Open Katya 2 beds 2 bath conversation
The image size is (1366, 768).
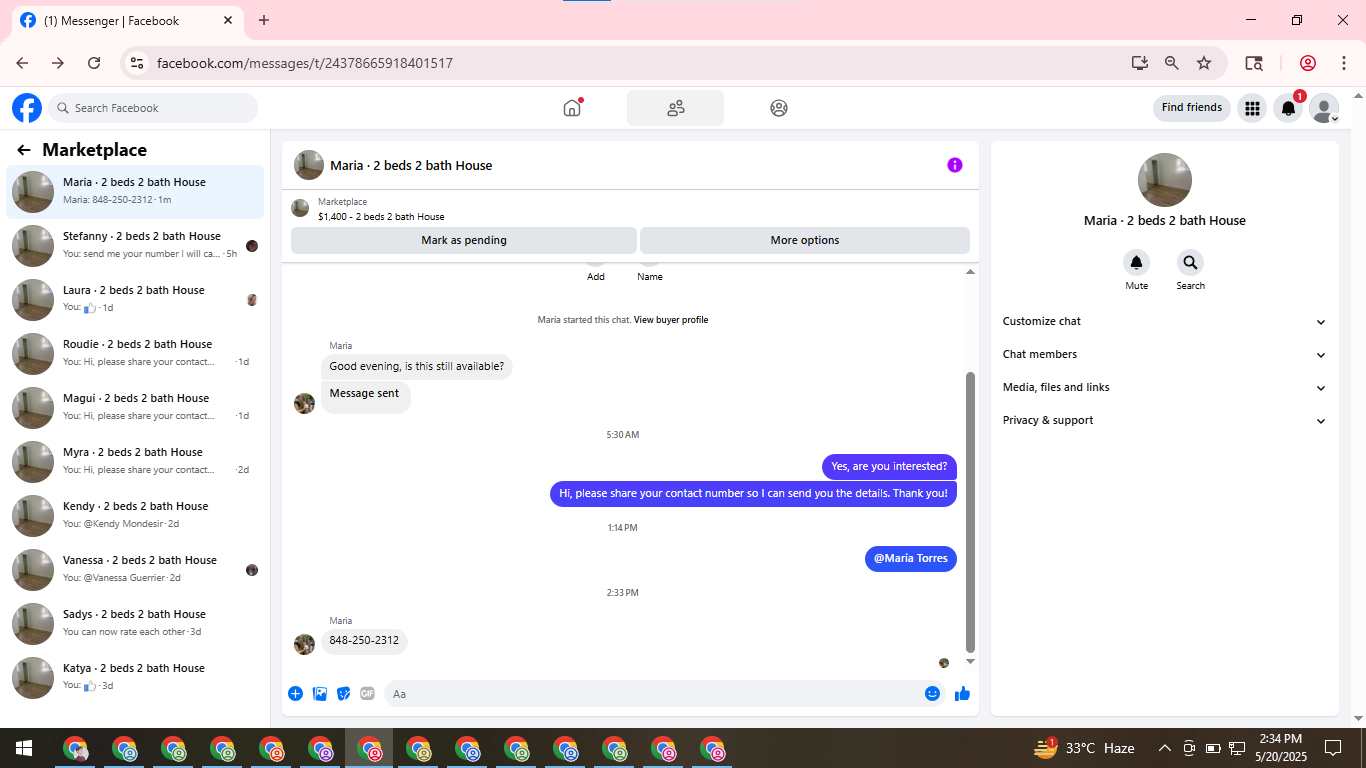click(135, 677)
